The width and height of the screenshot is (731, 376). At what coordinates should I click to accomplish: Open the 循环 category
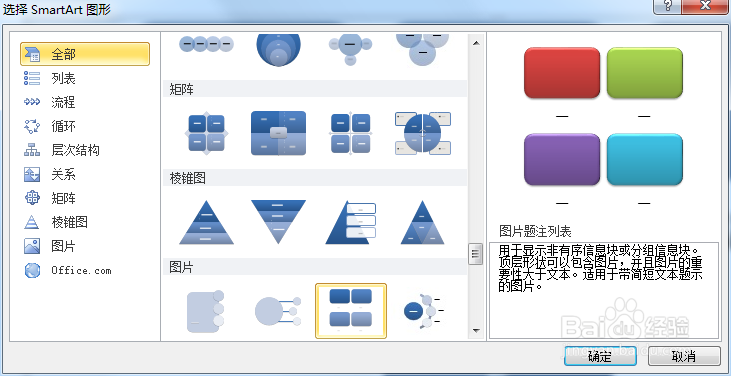point(63,126)
